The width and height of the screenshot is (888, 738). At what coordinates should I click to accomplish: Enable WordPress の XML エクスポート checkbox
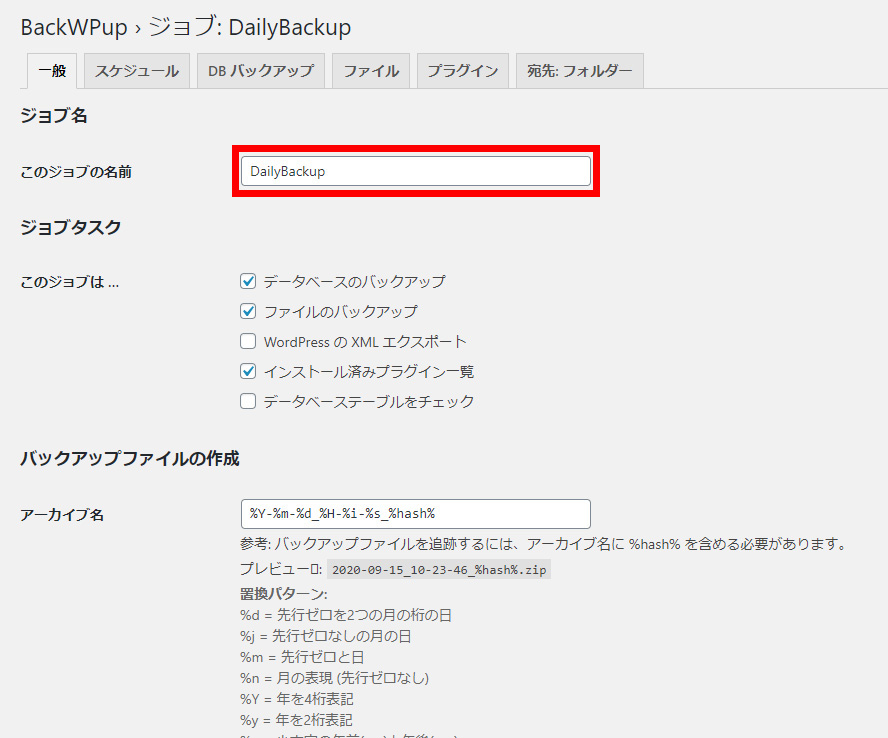click(249, 342)
